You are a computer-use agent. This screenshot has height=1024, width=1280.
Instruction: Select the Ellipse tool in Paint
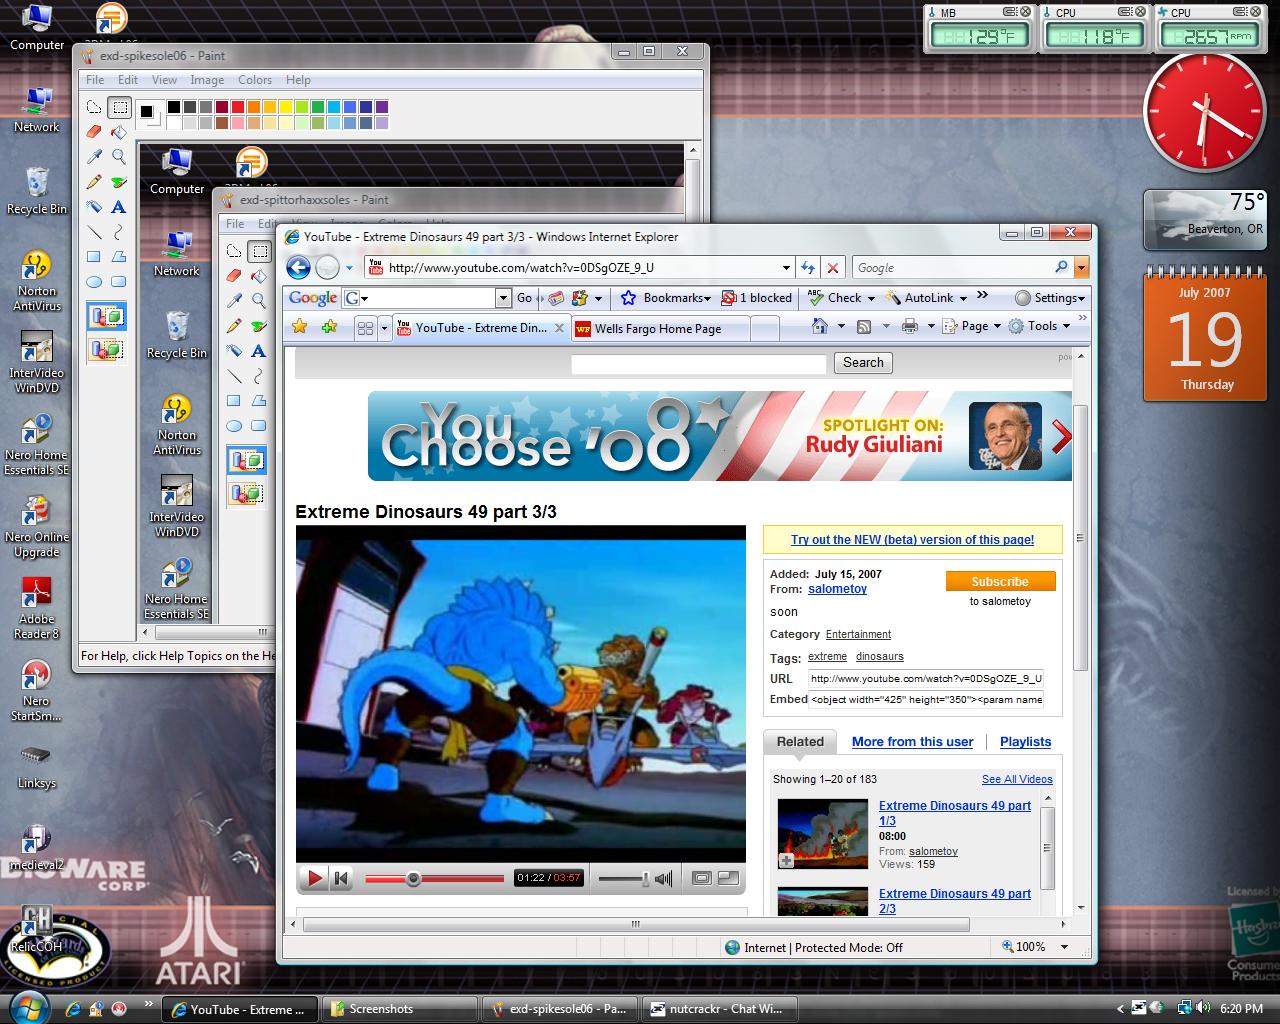94,282
